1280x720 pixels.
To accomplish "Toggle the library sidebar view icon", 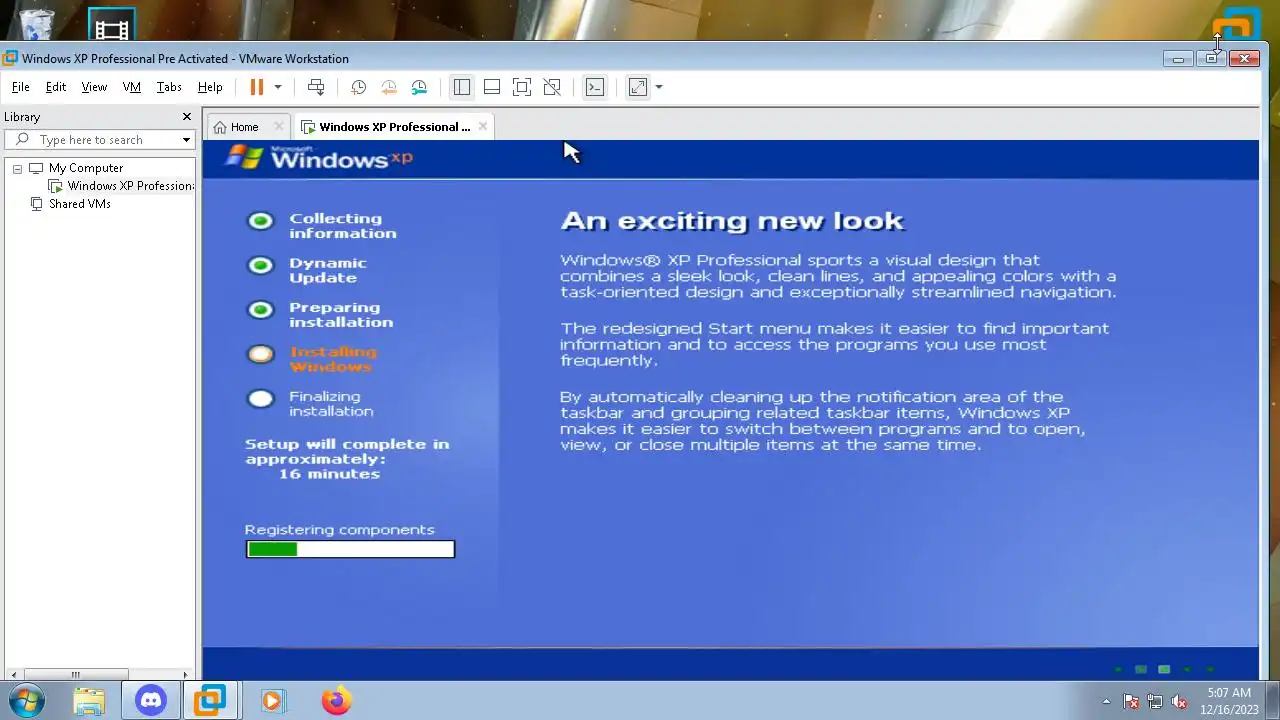I will pos(461,87).
